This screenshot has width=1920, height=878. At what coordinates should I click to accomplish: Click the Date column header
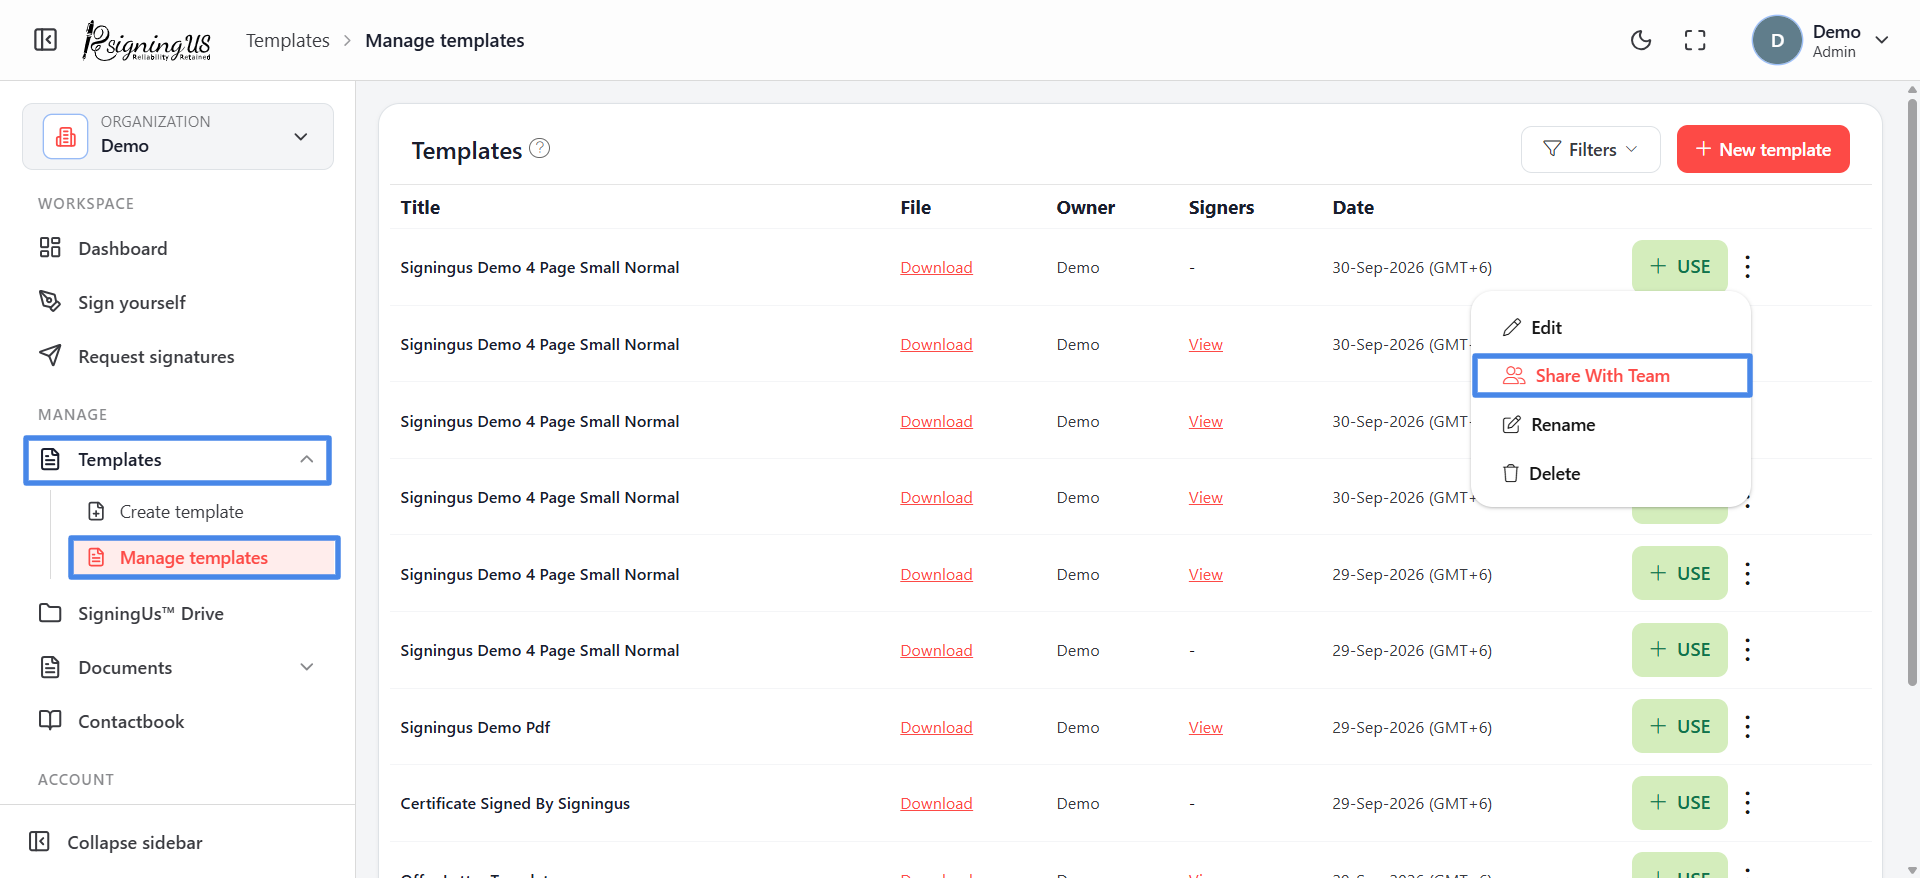click(x=1353, y=207)
